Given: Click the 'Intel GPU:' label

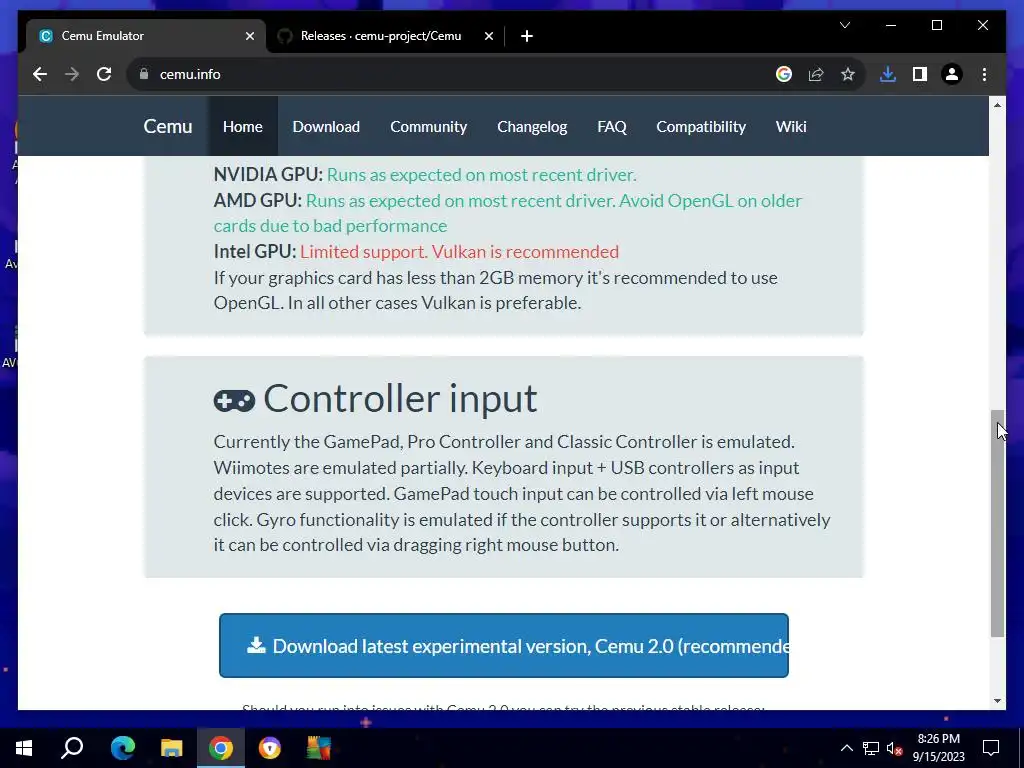Looking at the screenshot, I should coord(255,251).
